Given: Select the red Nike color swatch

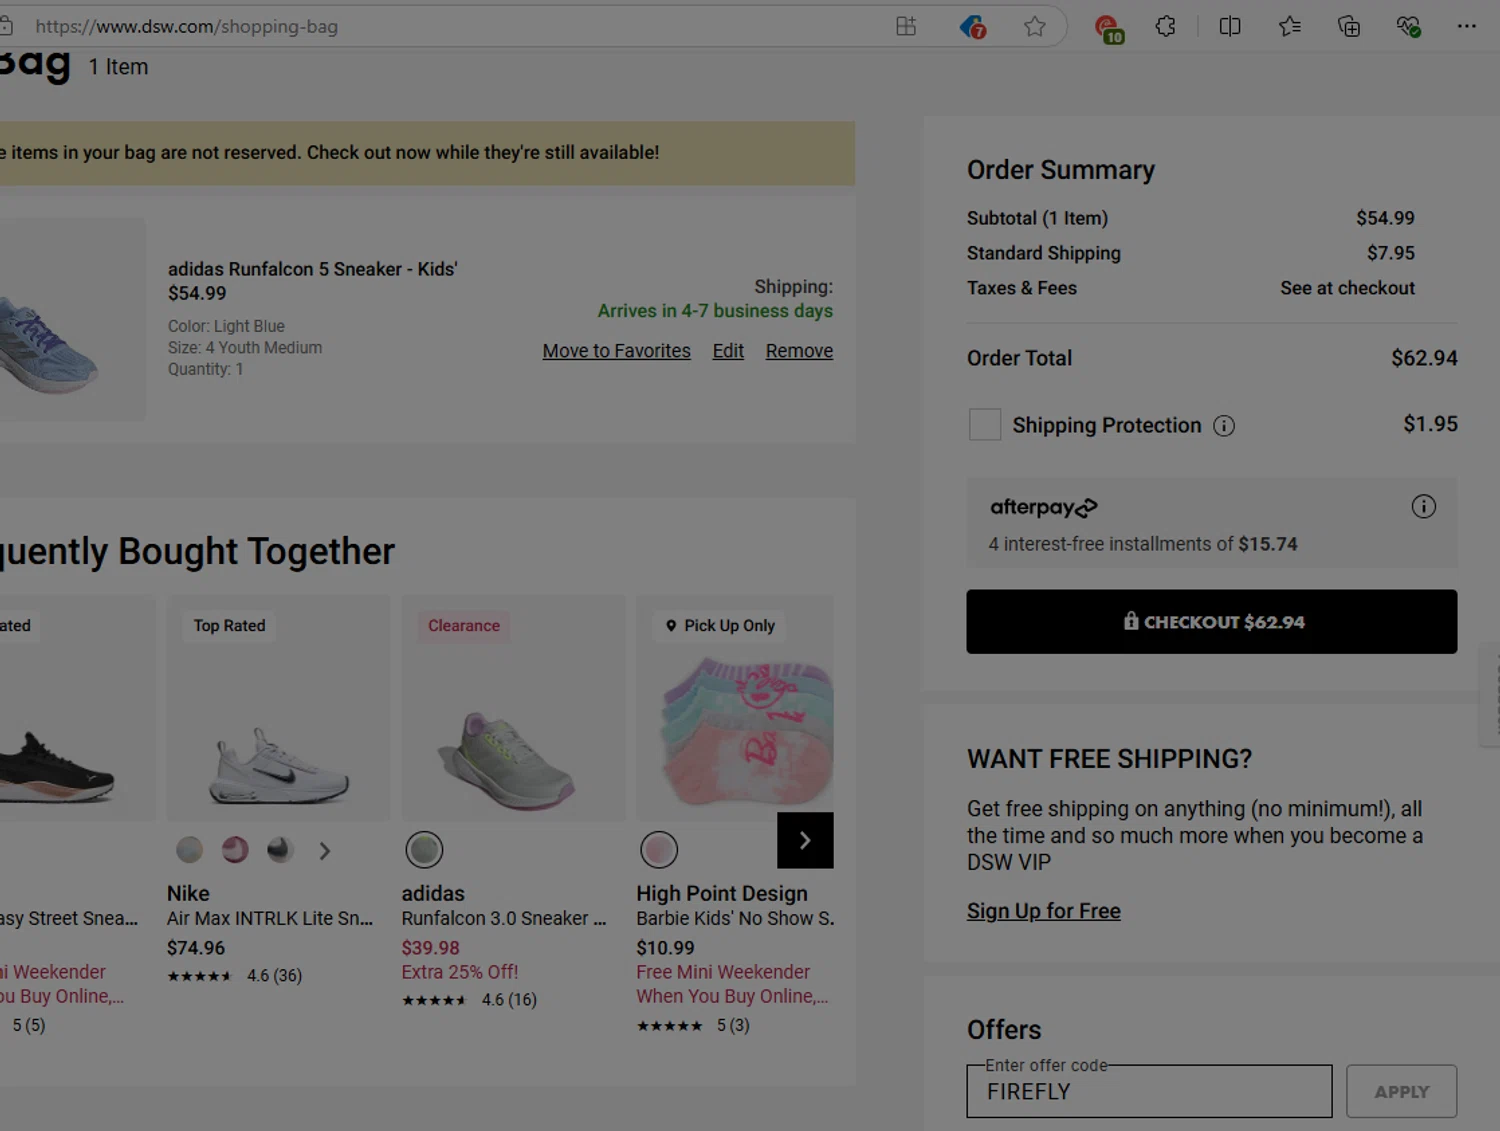Looking at the screenshot, I should coord(235,850).
